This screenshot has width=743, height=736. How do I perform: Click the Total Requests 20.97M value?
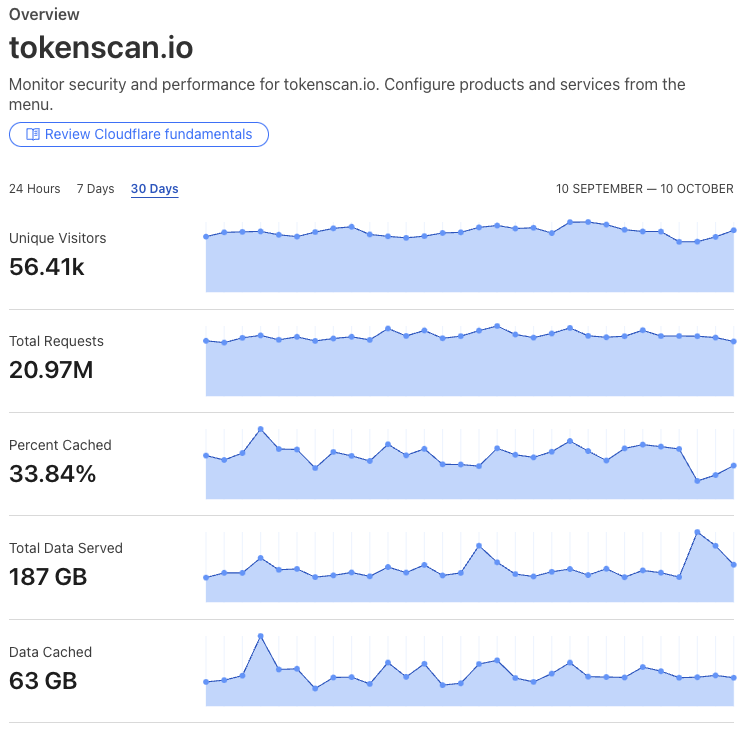click(51, 370)
